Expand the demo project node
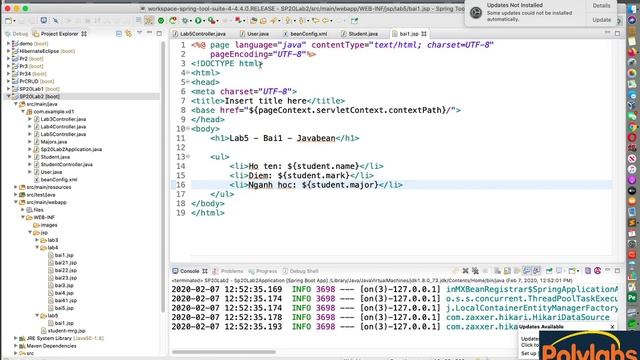This screenshot has height=360, width=640. point(8,43)
